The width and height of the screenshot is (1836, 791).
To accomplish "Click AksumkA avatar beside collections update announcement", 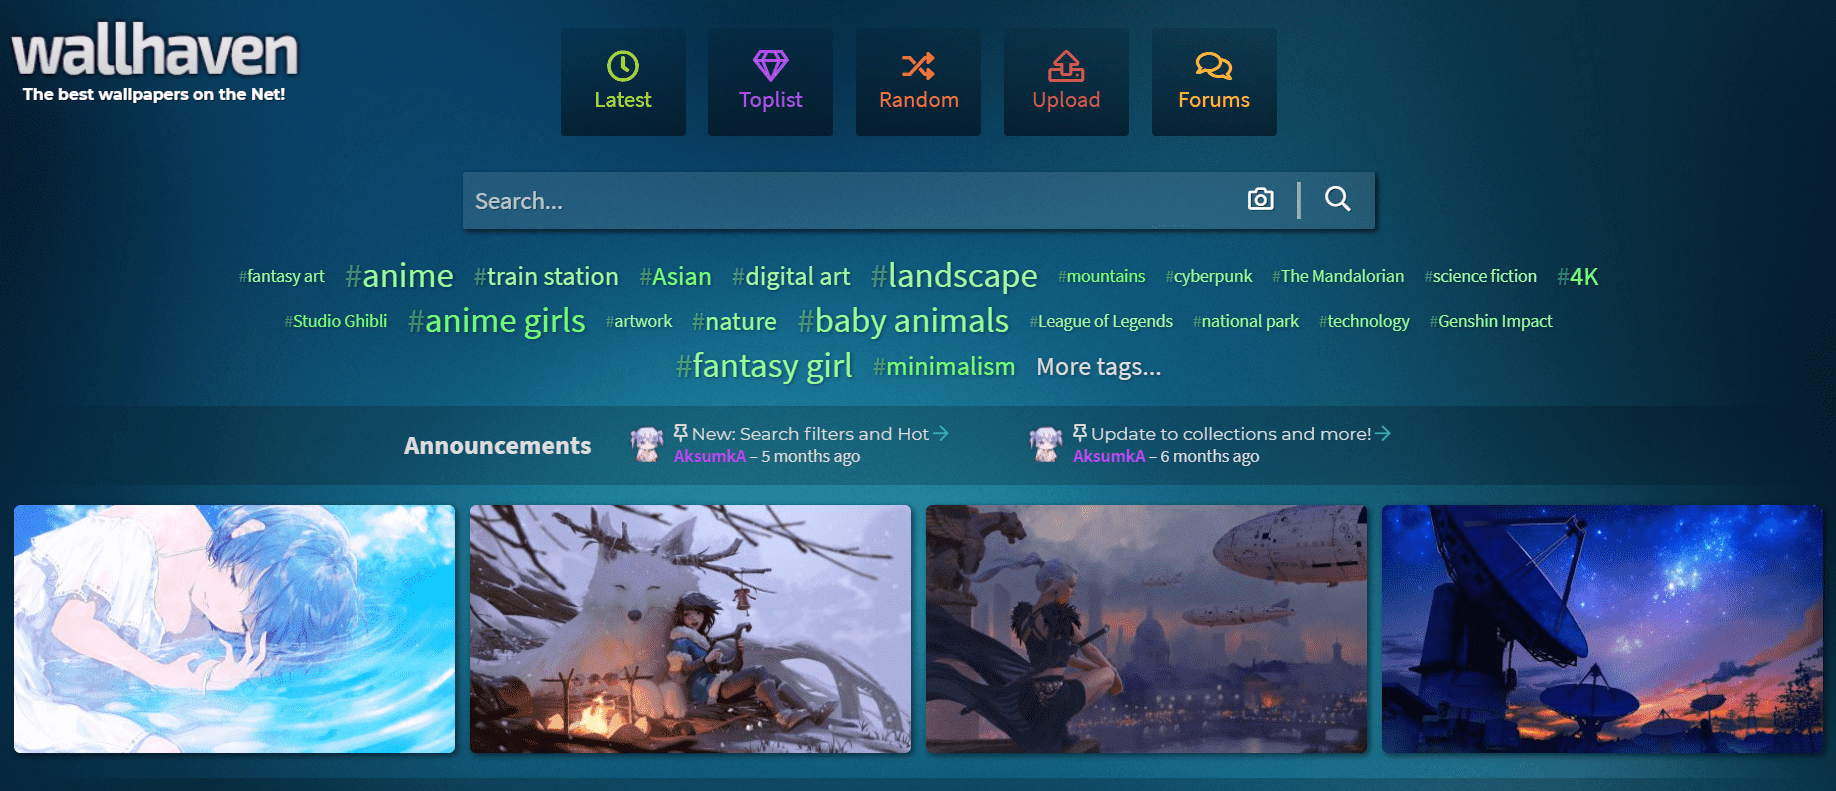I will [x=1046, y=443].
